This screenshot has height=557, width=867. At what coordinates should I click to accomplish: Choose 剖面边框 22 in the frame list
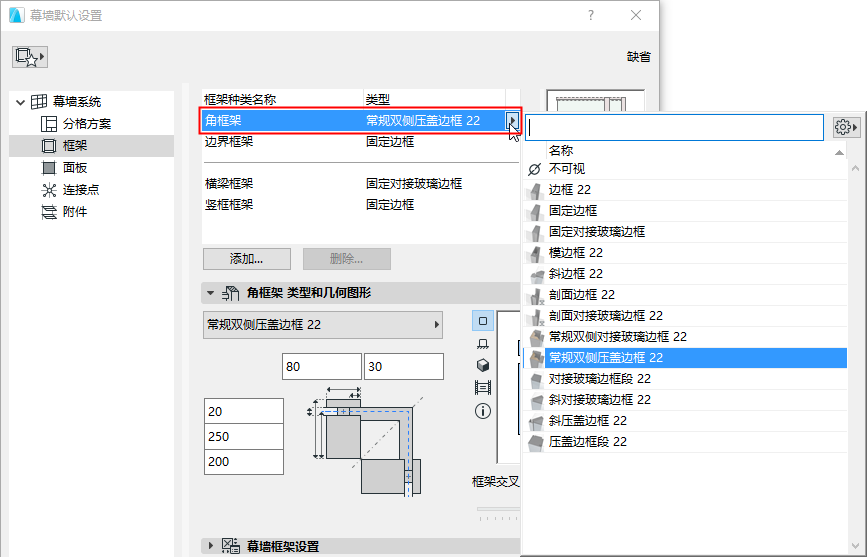(x=685, y=295)
